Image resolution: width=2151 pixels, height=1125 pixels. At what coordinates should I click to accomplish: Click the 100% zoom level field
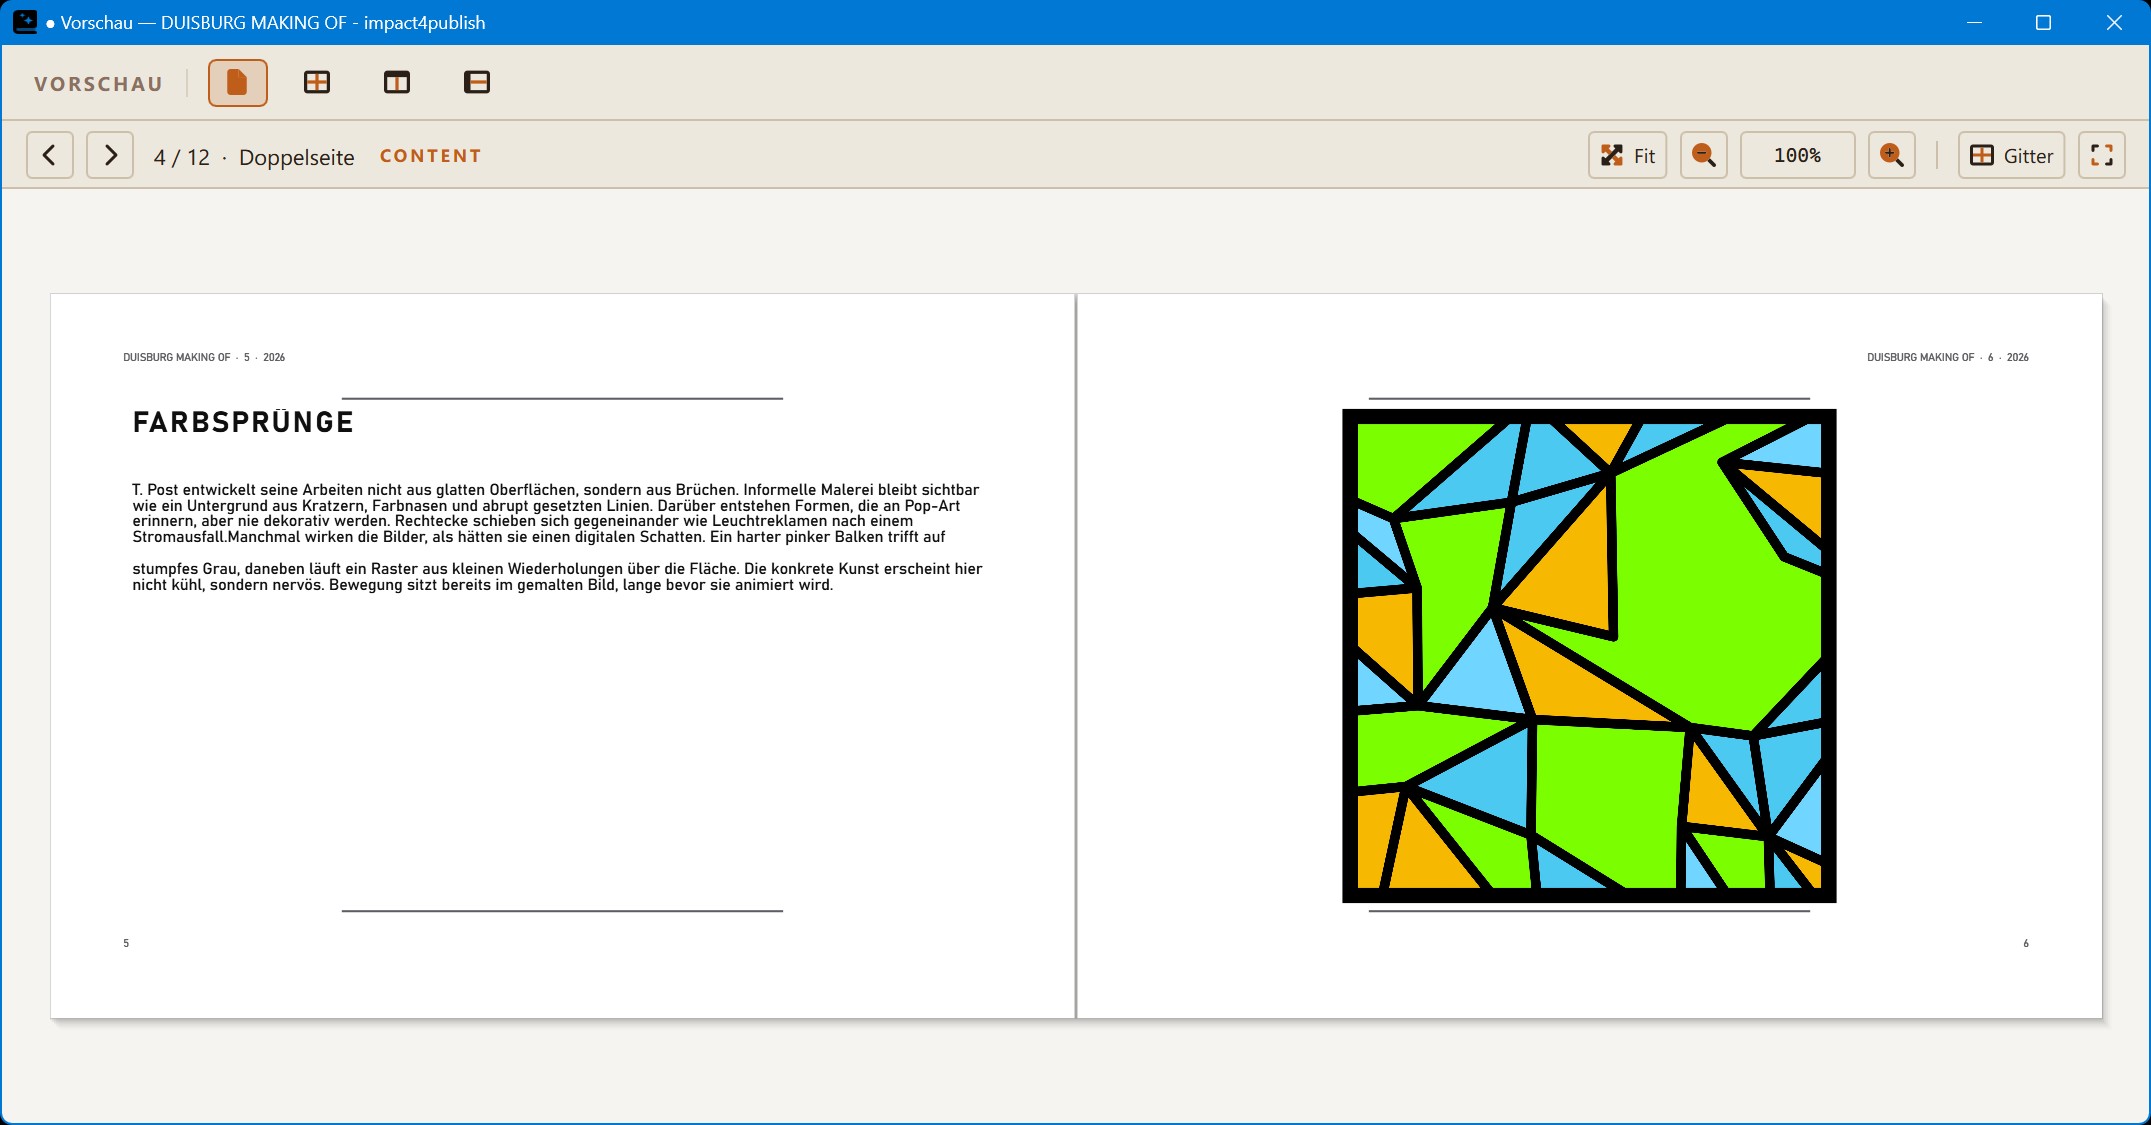click(1798, 155)
